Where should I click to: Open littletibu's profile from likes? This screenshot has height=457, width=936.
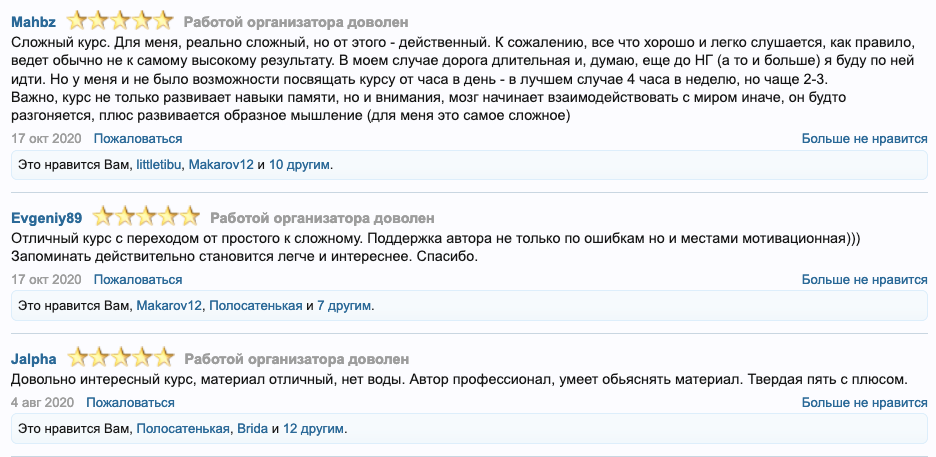click(159, 164)
